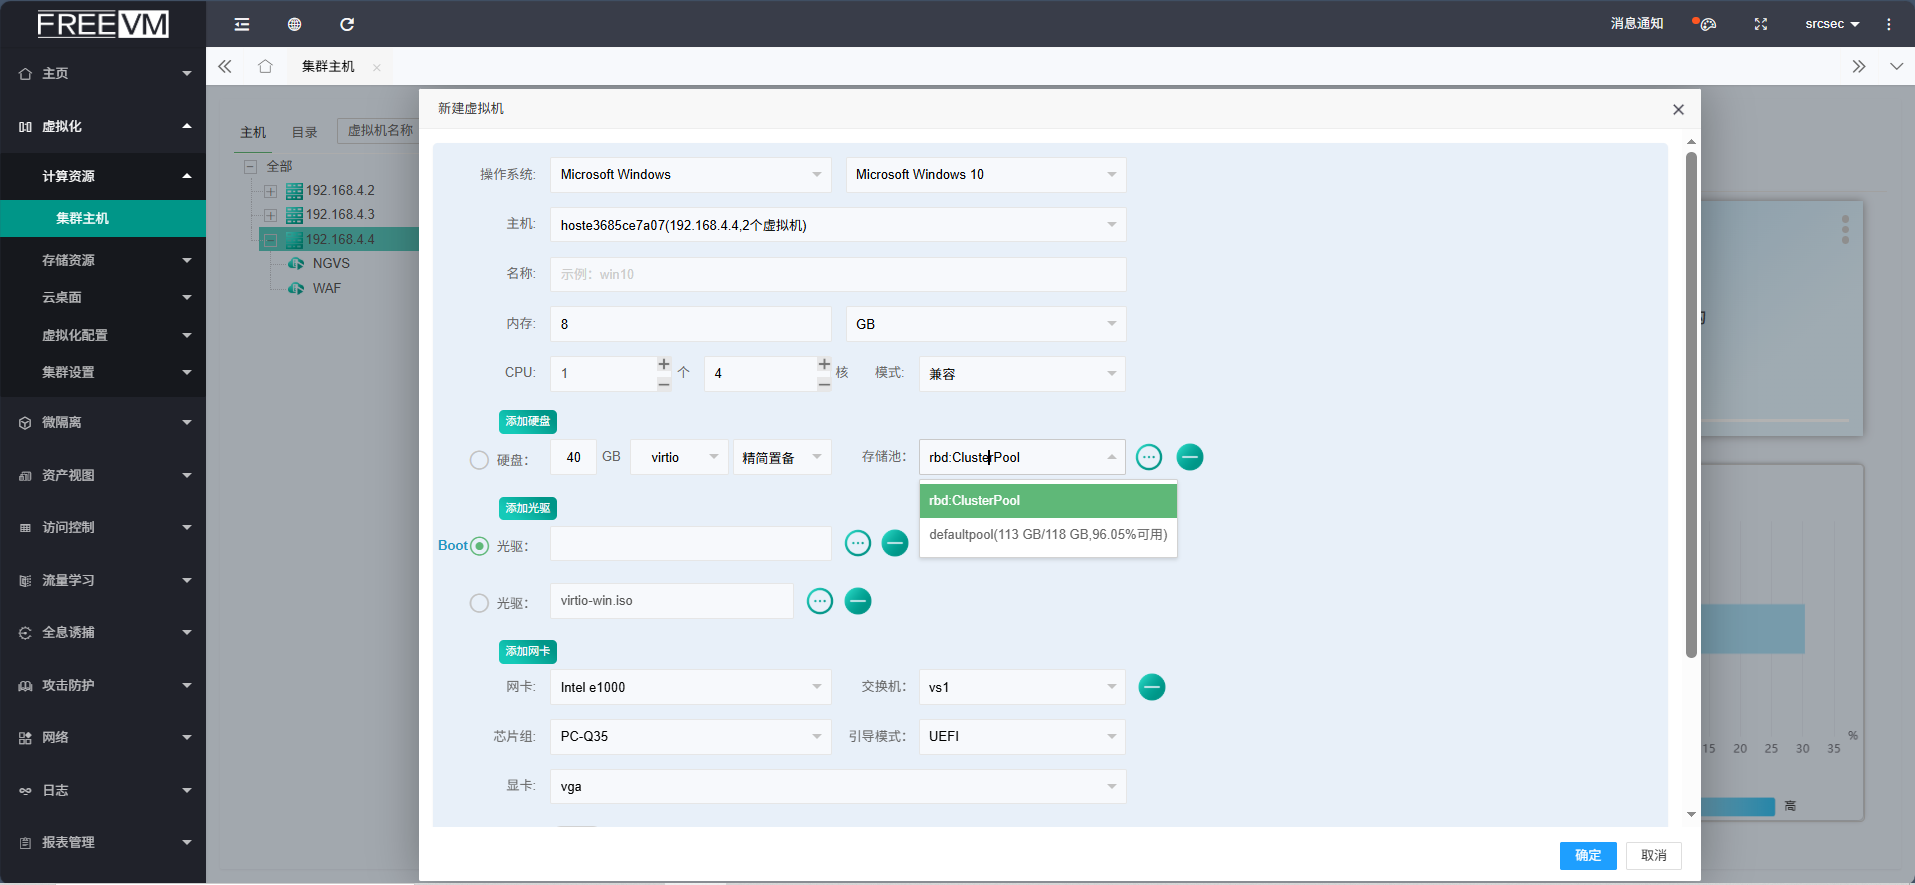The height and width of the screenshot is (885, 1915).
Task: Open storage pool browse ellipsis icon
Action: 1149,457
